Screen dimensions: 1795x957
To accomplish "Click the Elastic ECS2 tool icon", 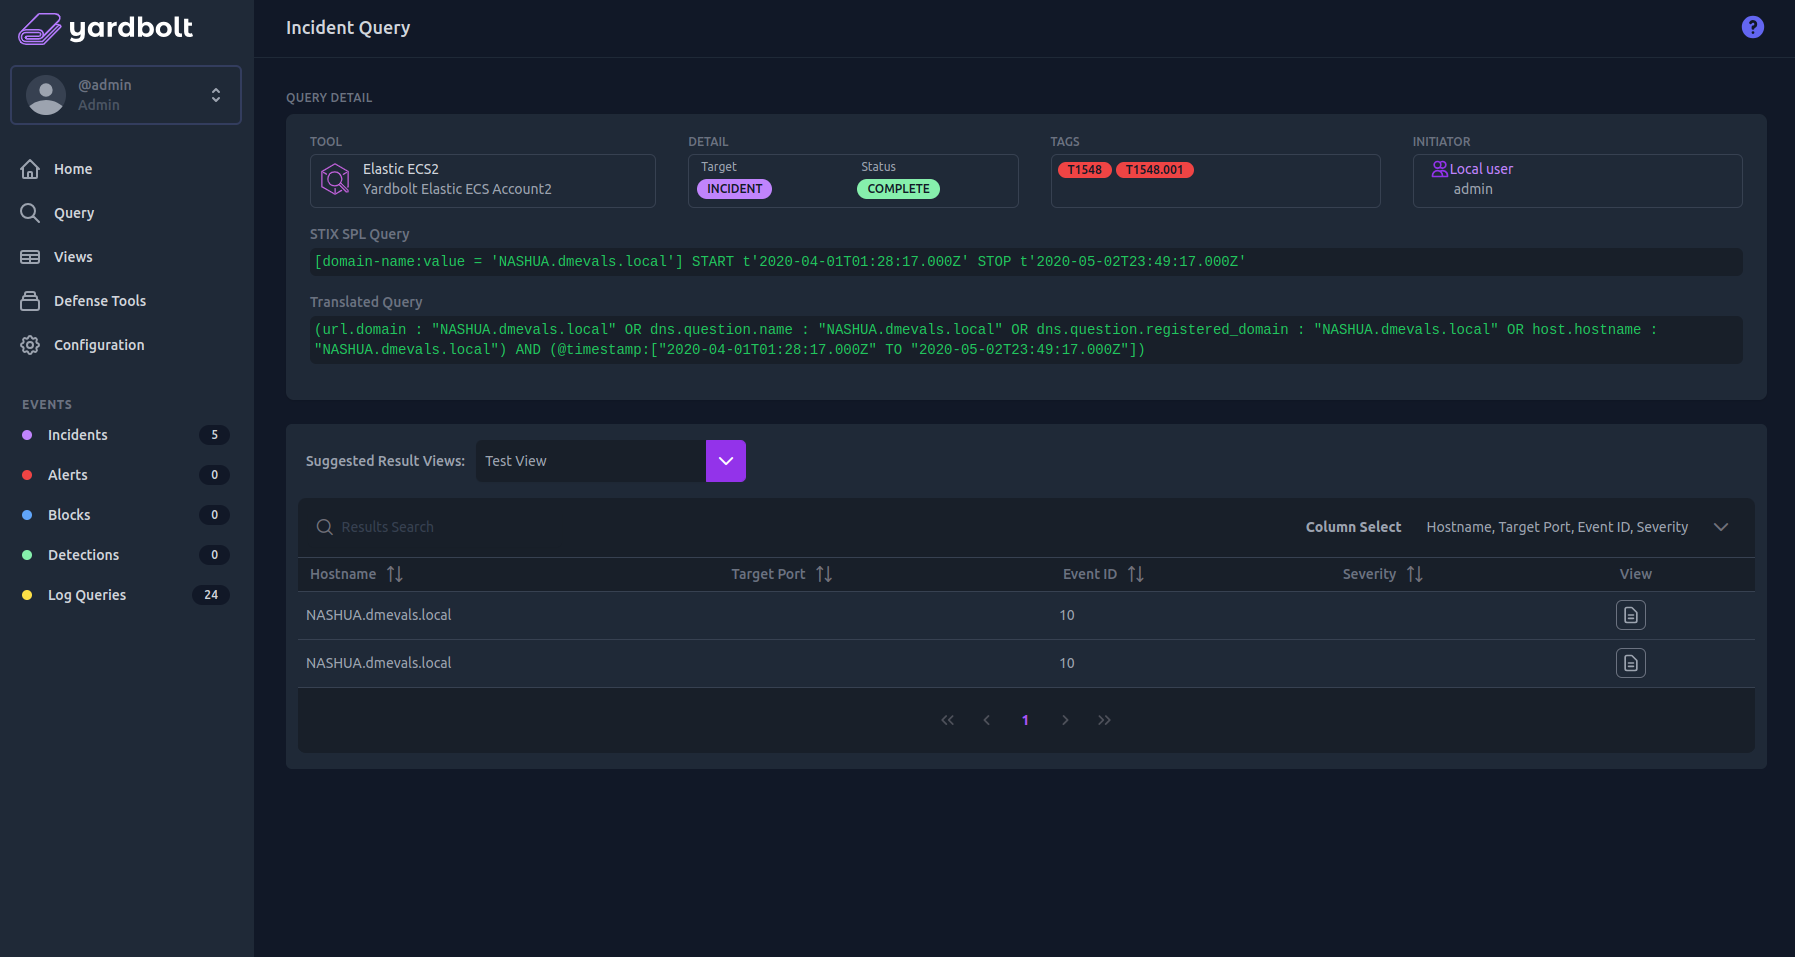I will pos(335,180).
